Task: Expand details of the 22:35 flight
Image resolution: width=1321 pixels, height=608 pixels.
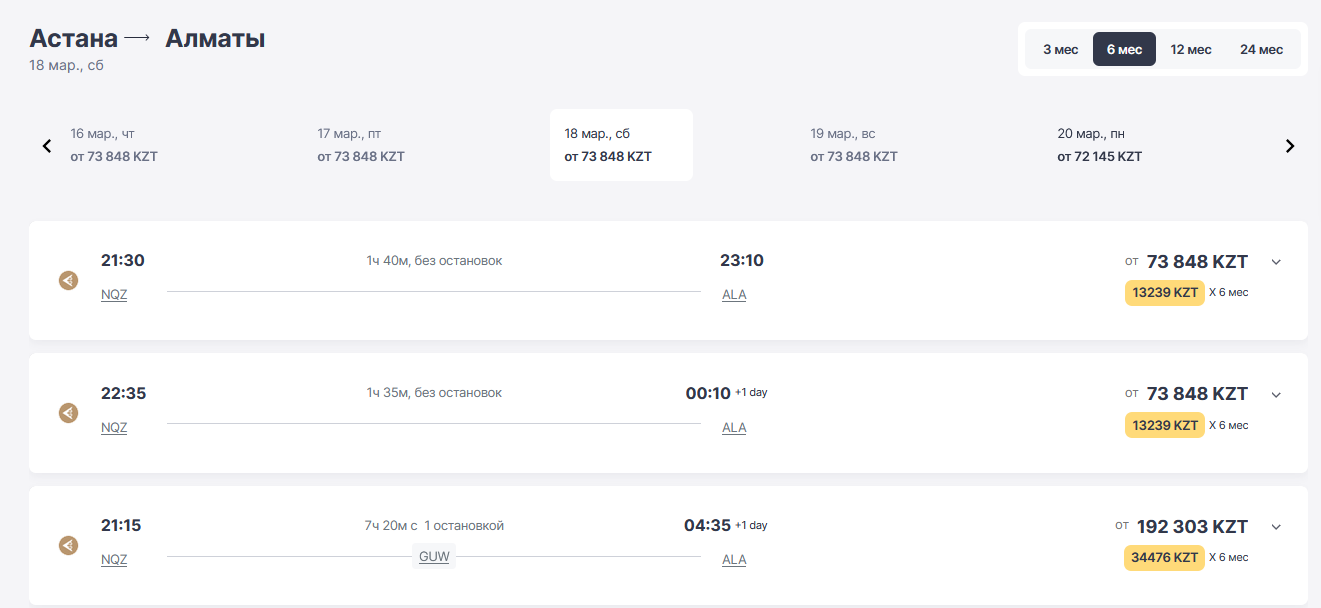Action: pos(1276,394)
